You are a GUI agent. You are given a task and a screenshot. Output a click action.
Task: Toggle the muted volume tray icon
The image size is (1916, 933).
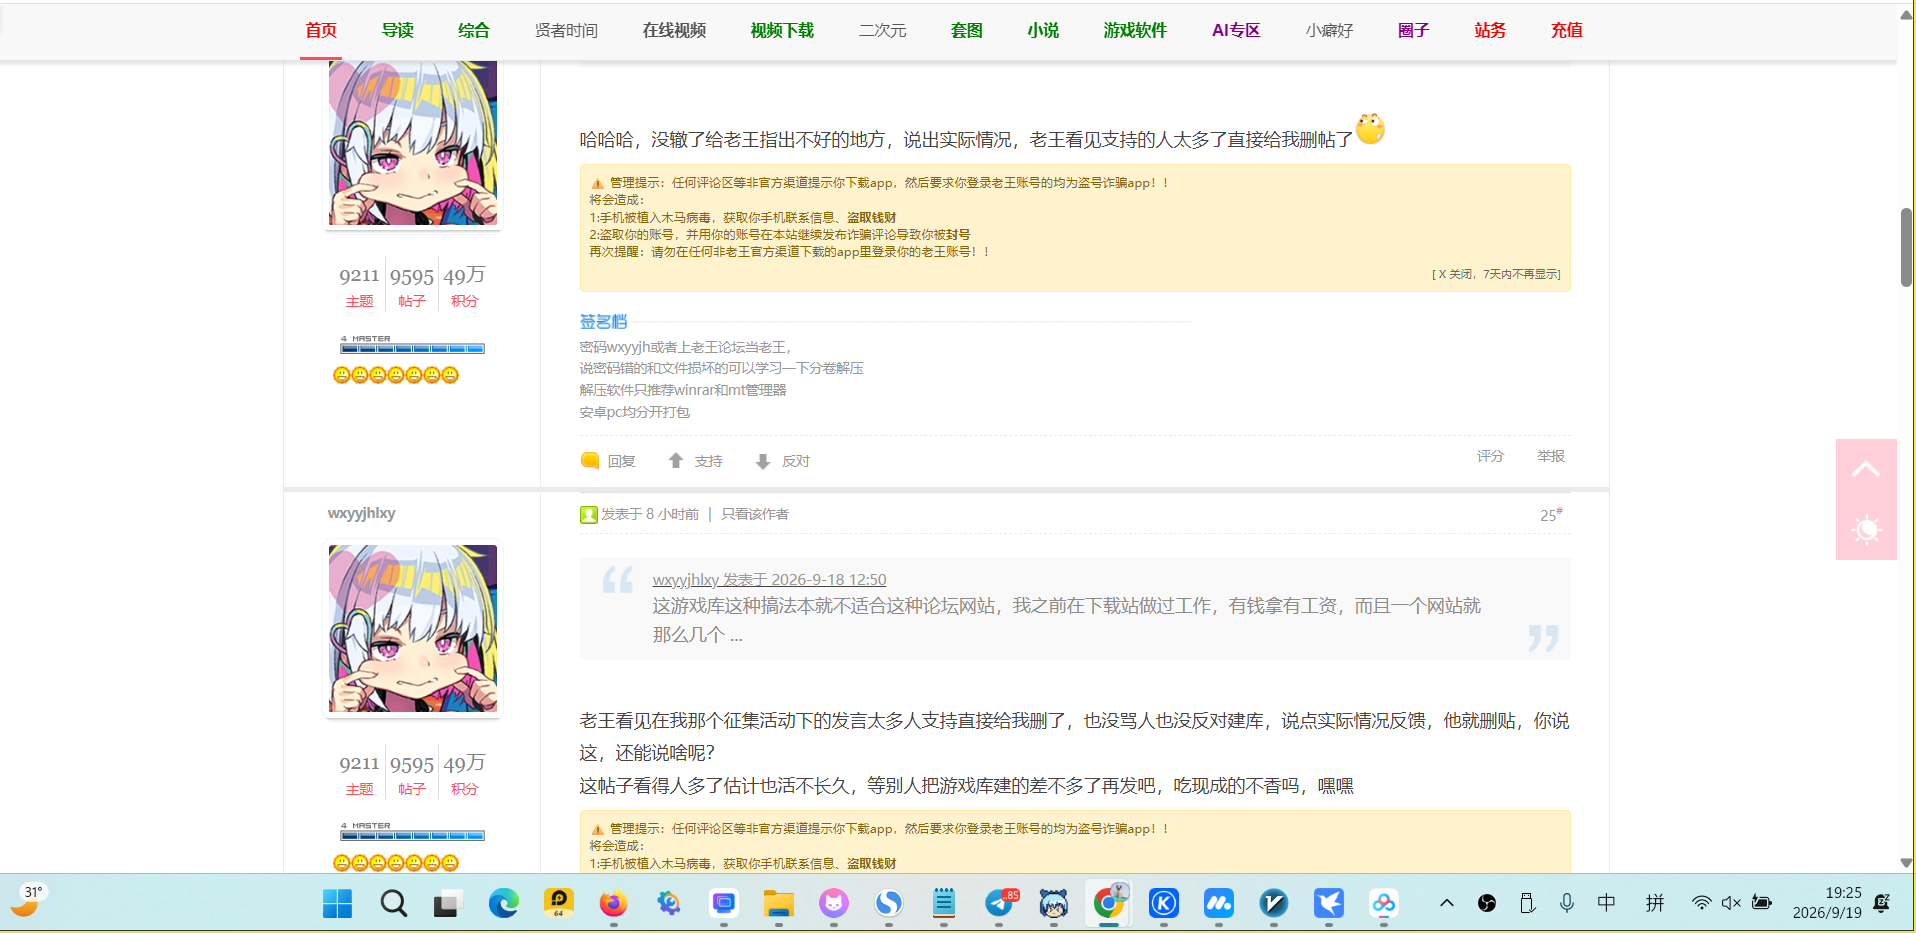[x=1731, y=903]
